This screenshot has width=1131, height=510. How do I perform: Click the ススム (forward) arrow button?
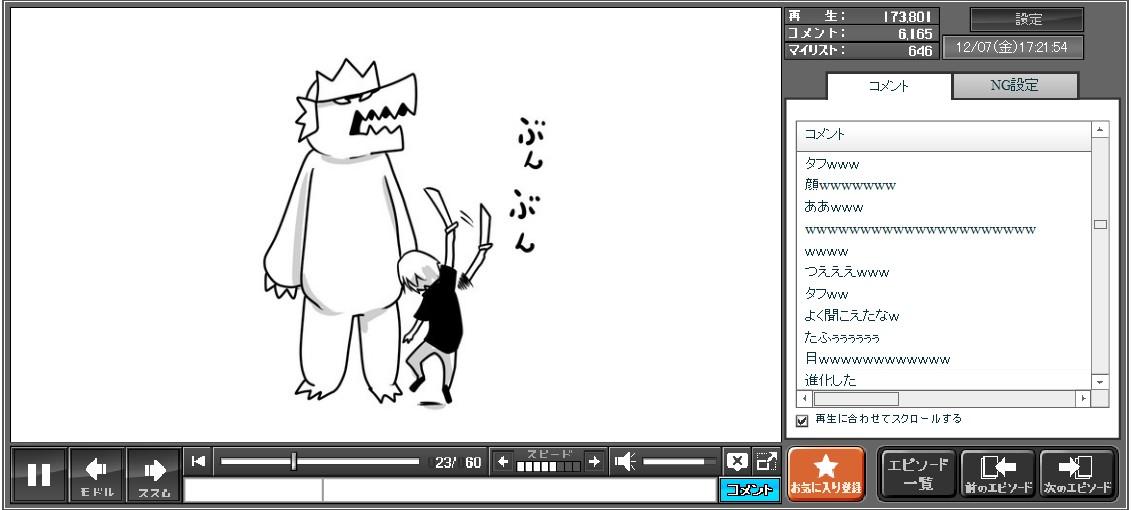[154, 475]
